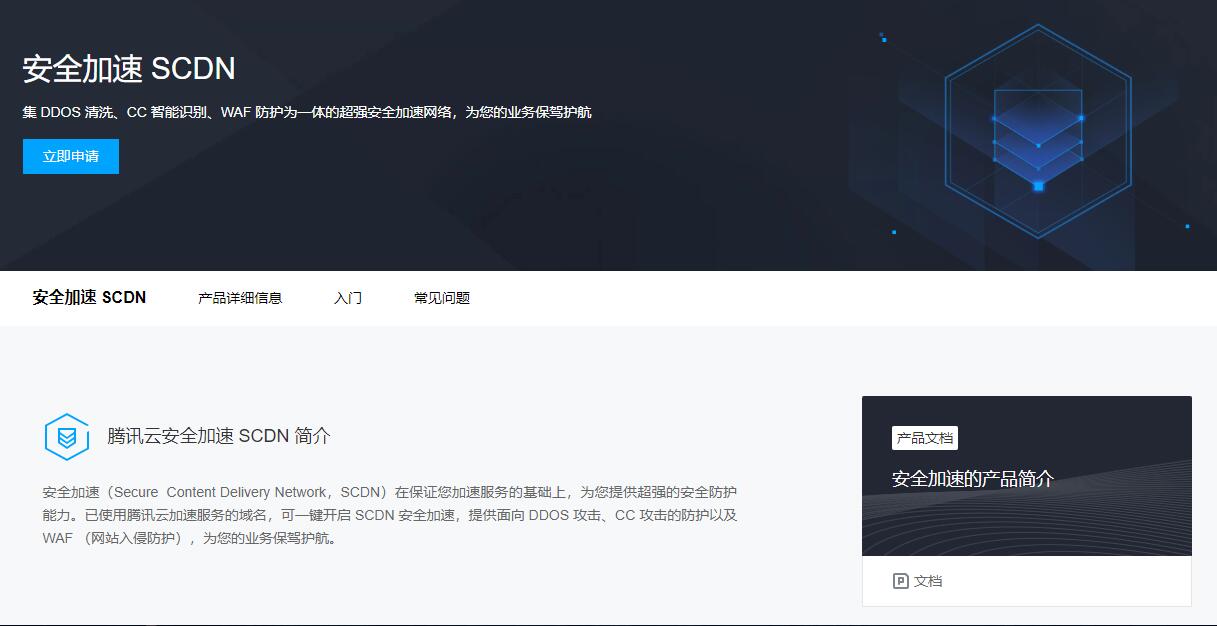Open the 常见问题 tab
Screen dimensions: 1217x626
(442, 298)
